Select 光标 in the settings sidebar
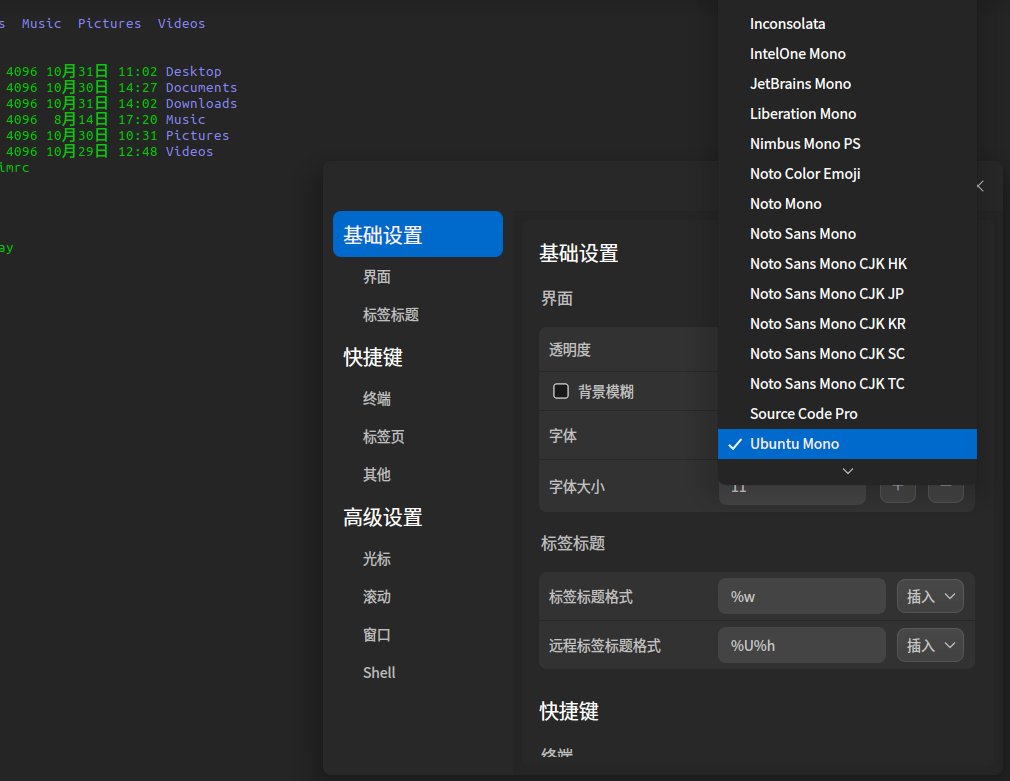 tap(377, 559)
